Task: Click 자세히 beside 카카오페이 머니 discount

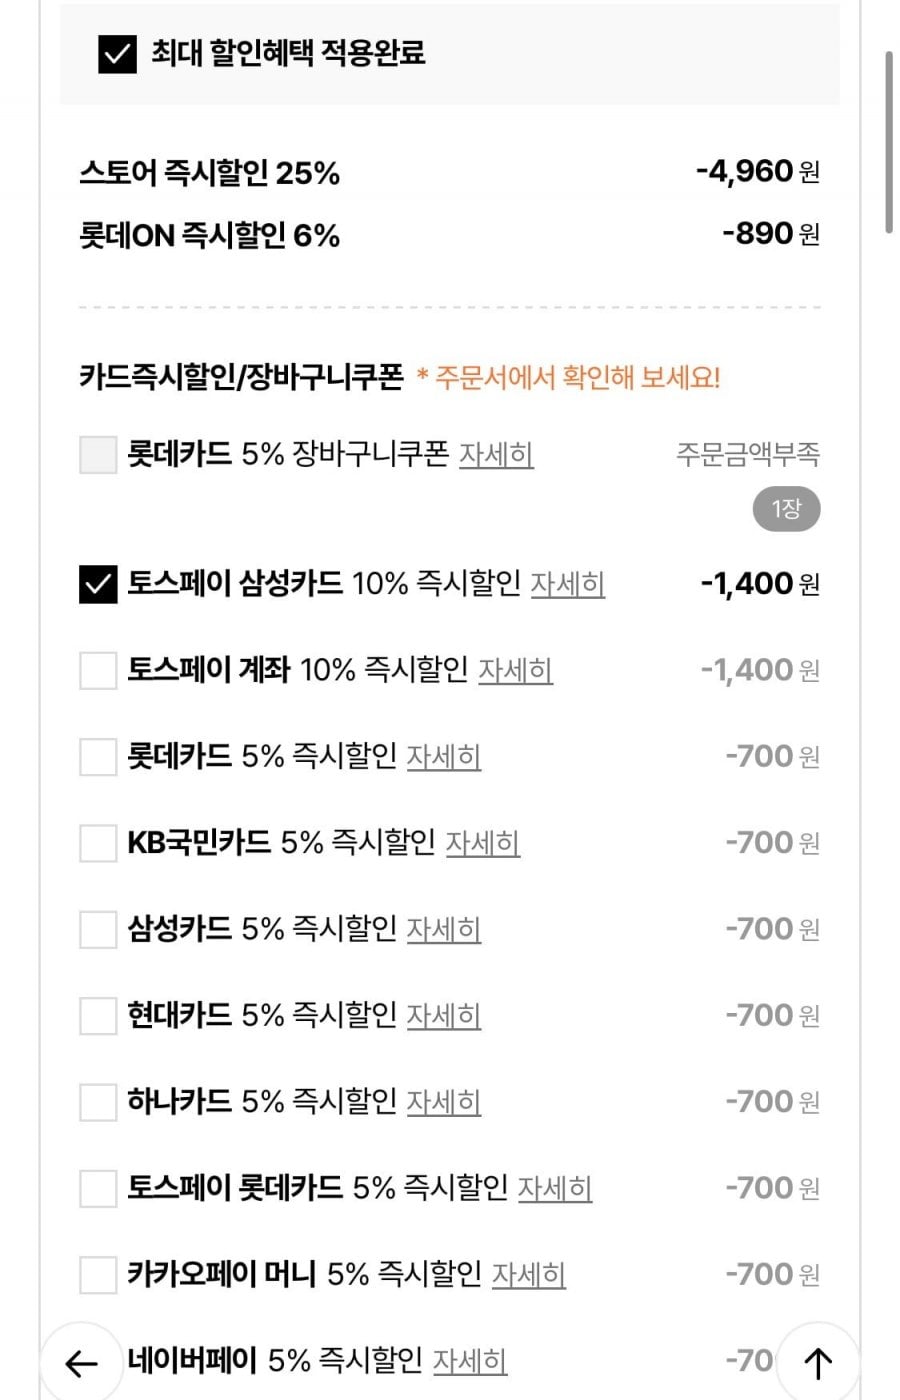Action: pos(528,1275)
